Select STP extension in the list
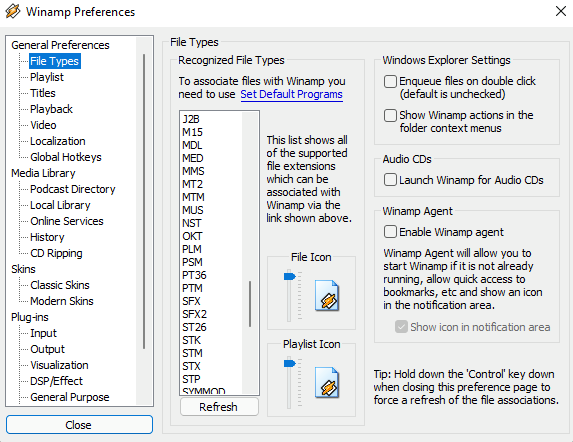 (191, 379)
